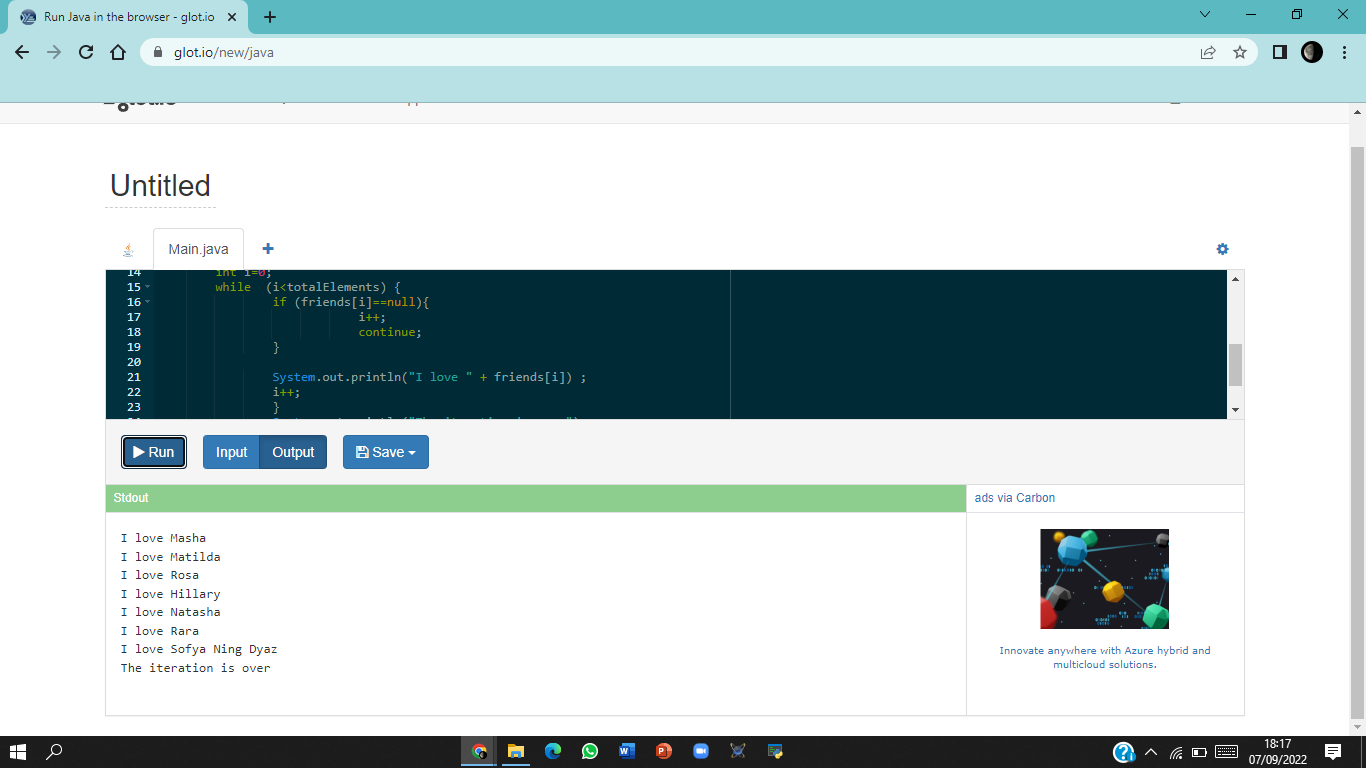Click the Azure advertisement image
Viewport: 1366px width, 768px height.
(x=1104, y=579)
